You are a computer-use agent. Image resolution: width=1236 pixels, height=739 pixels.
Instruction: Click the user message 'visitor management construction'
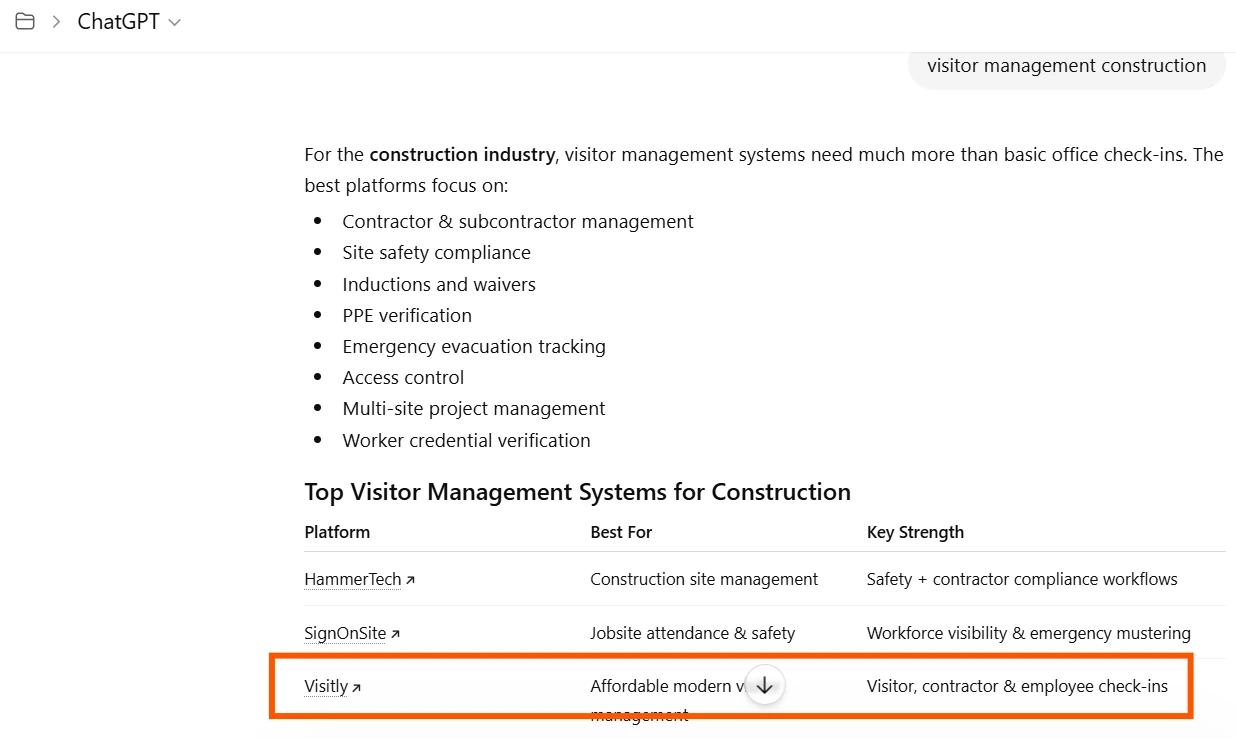click(x=1066, y=66)
